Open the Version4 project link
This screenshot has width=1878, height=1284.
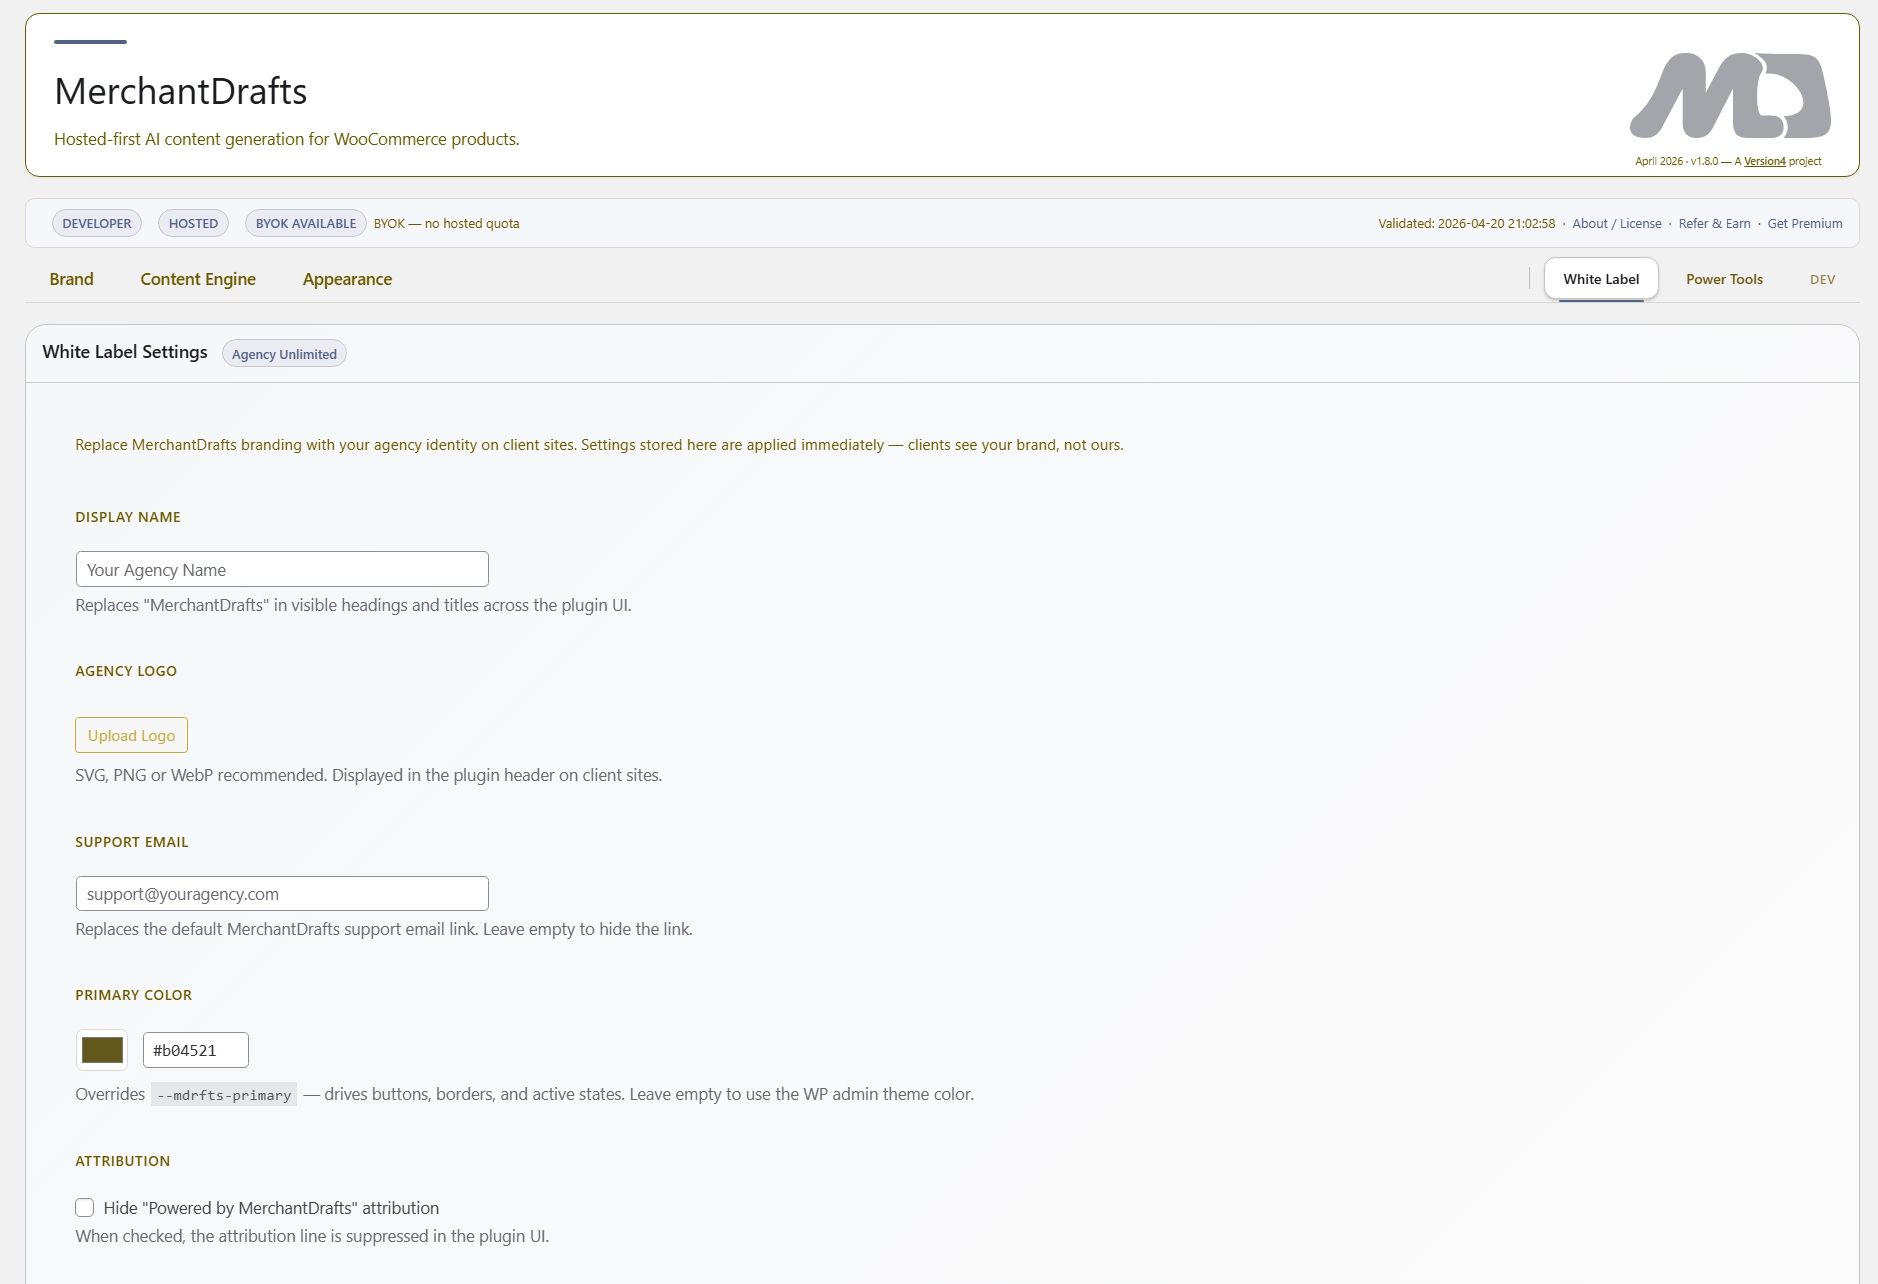pyautogui.click(x=1764, y=161)
